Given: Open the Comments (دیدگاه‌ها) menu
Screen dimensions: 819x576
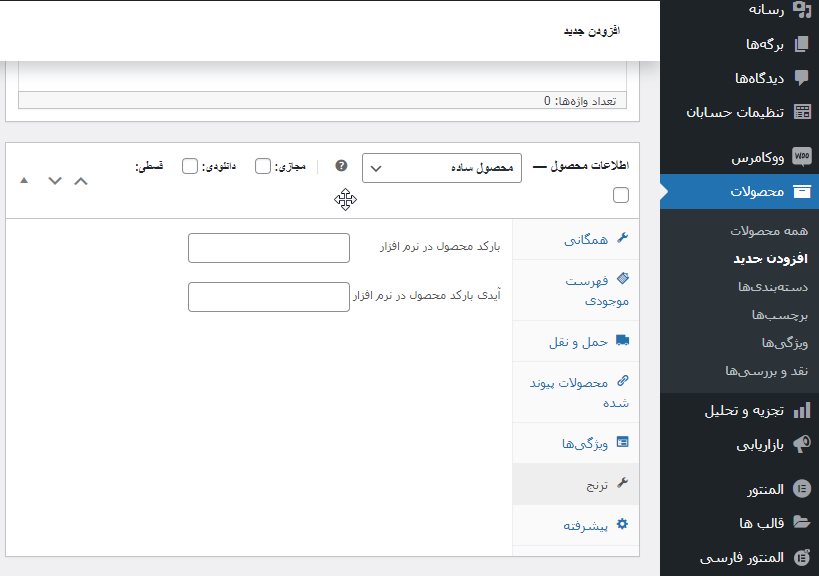Looking at the screenshot, I should (x=740, y=78).
